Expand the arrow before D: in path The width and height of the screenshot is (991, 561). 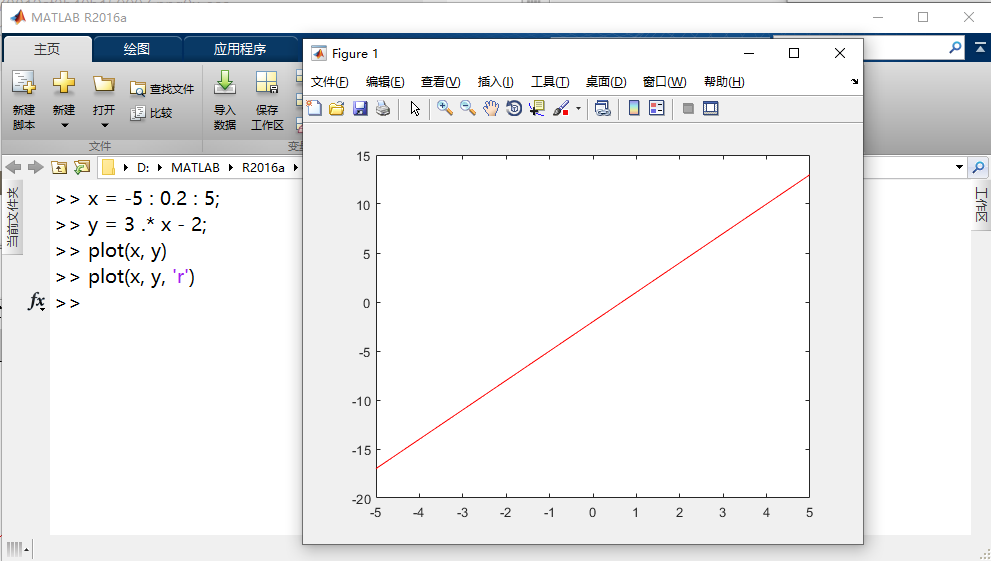125,167
